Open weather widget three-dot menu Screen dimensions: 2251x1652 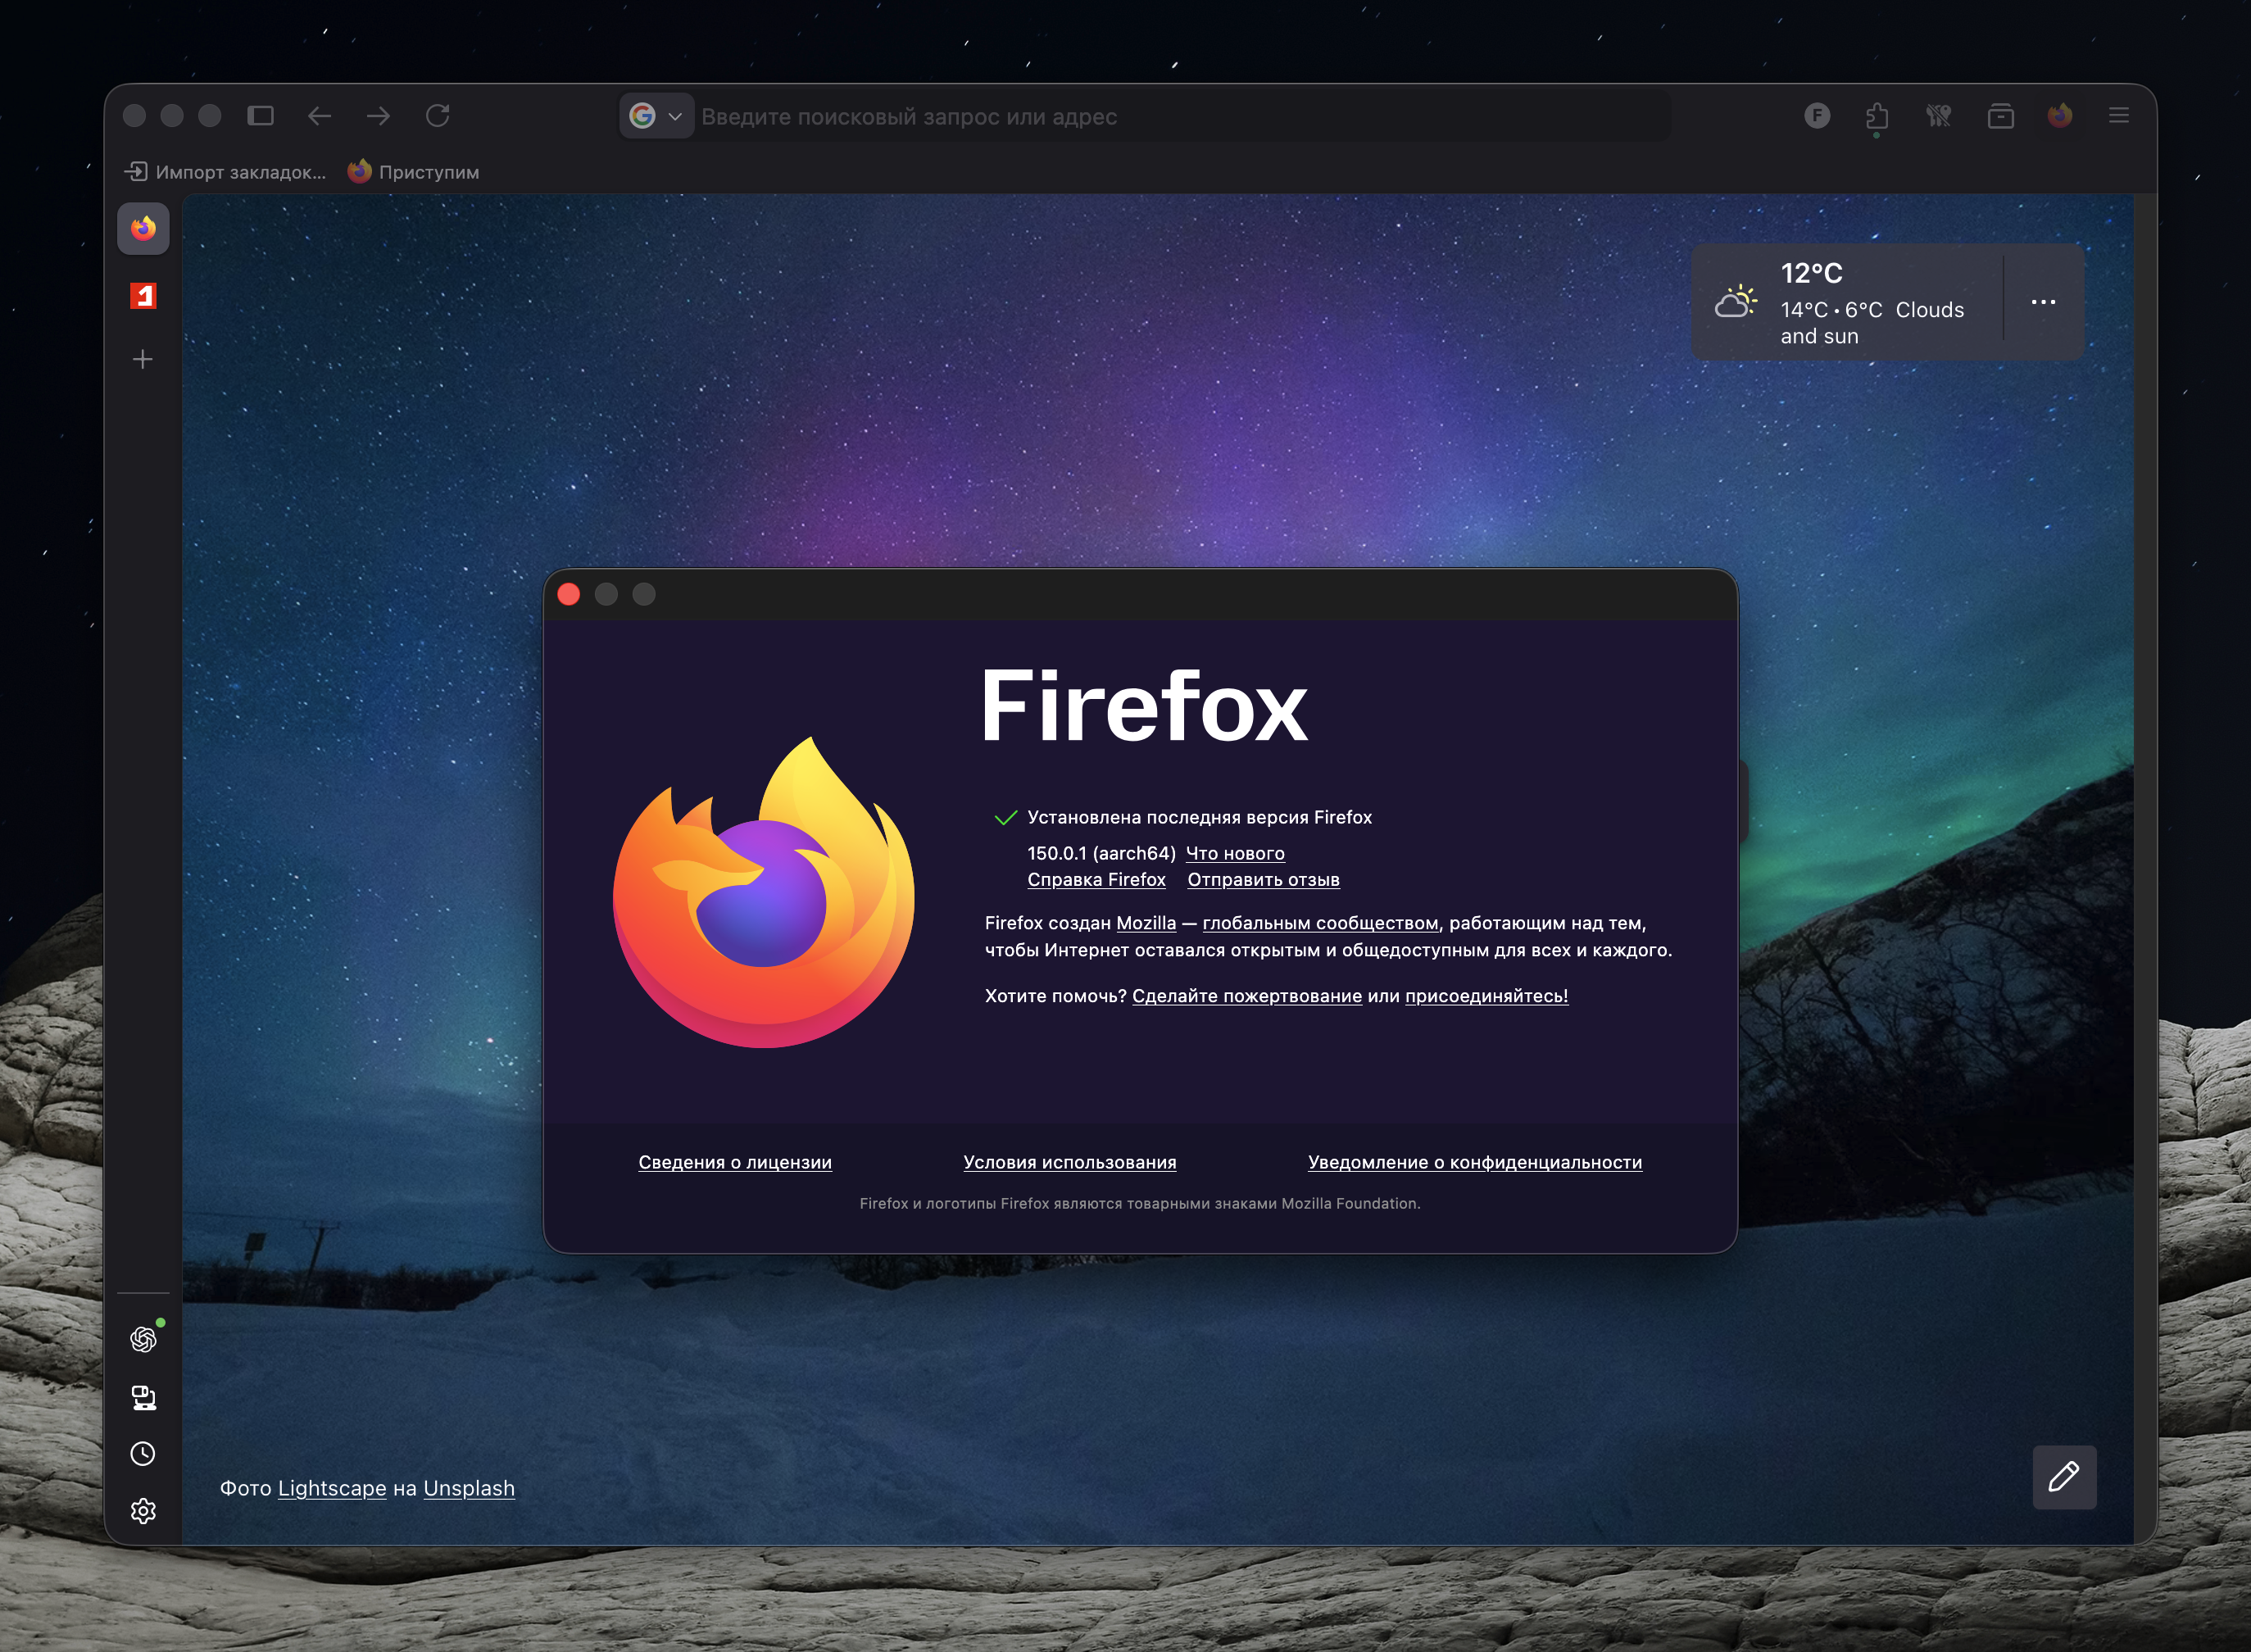[x=2043, y=302]
